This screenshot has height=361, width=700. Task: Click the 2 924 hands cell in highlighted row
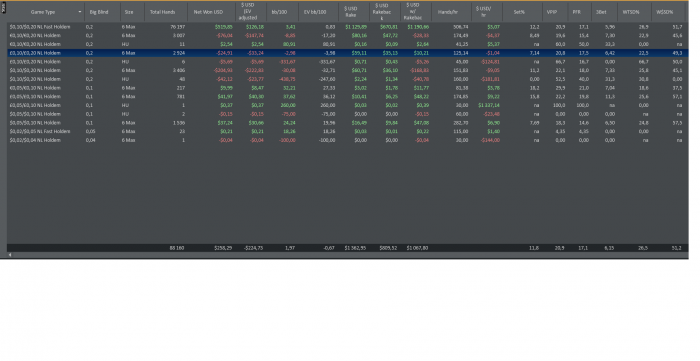pyautogui.click(x=179, y=53)
